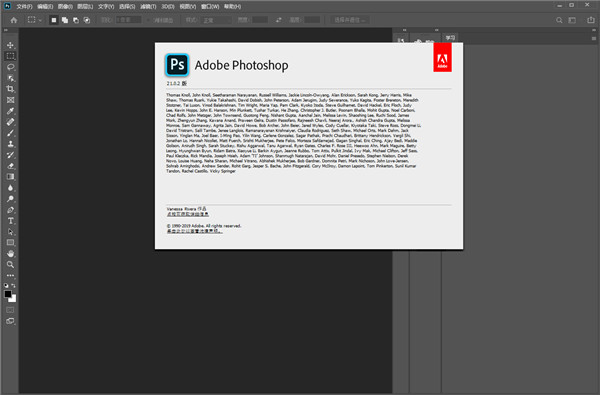Select the Gradient tool

coord(10,177)
